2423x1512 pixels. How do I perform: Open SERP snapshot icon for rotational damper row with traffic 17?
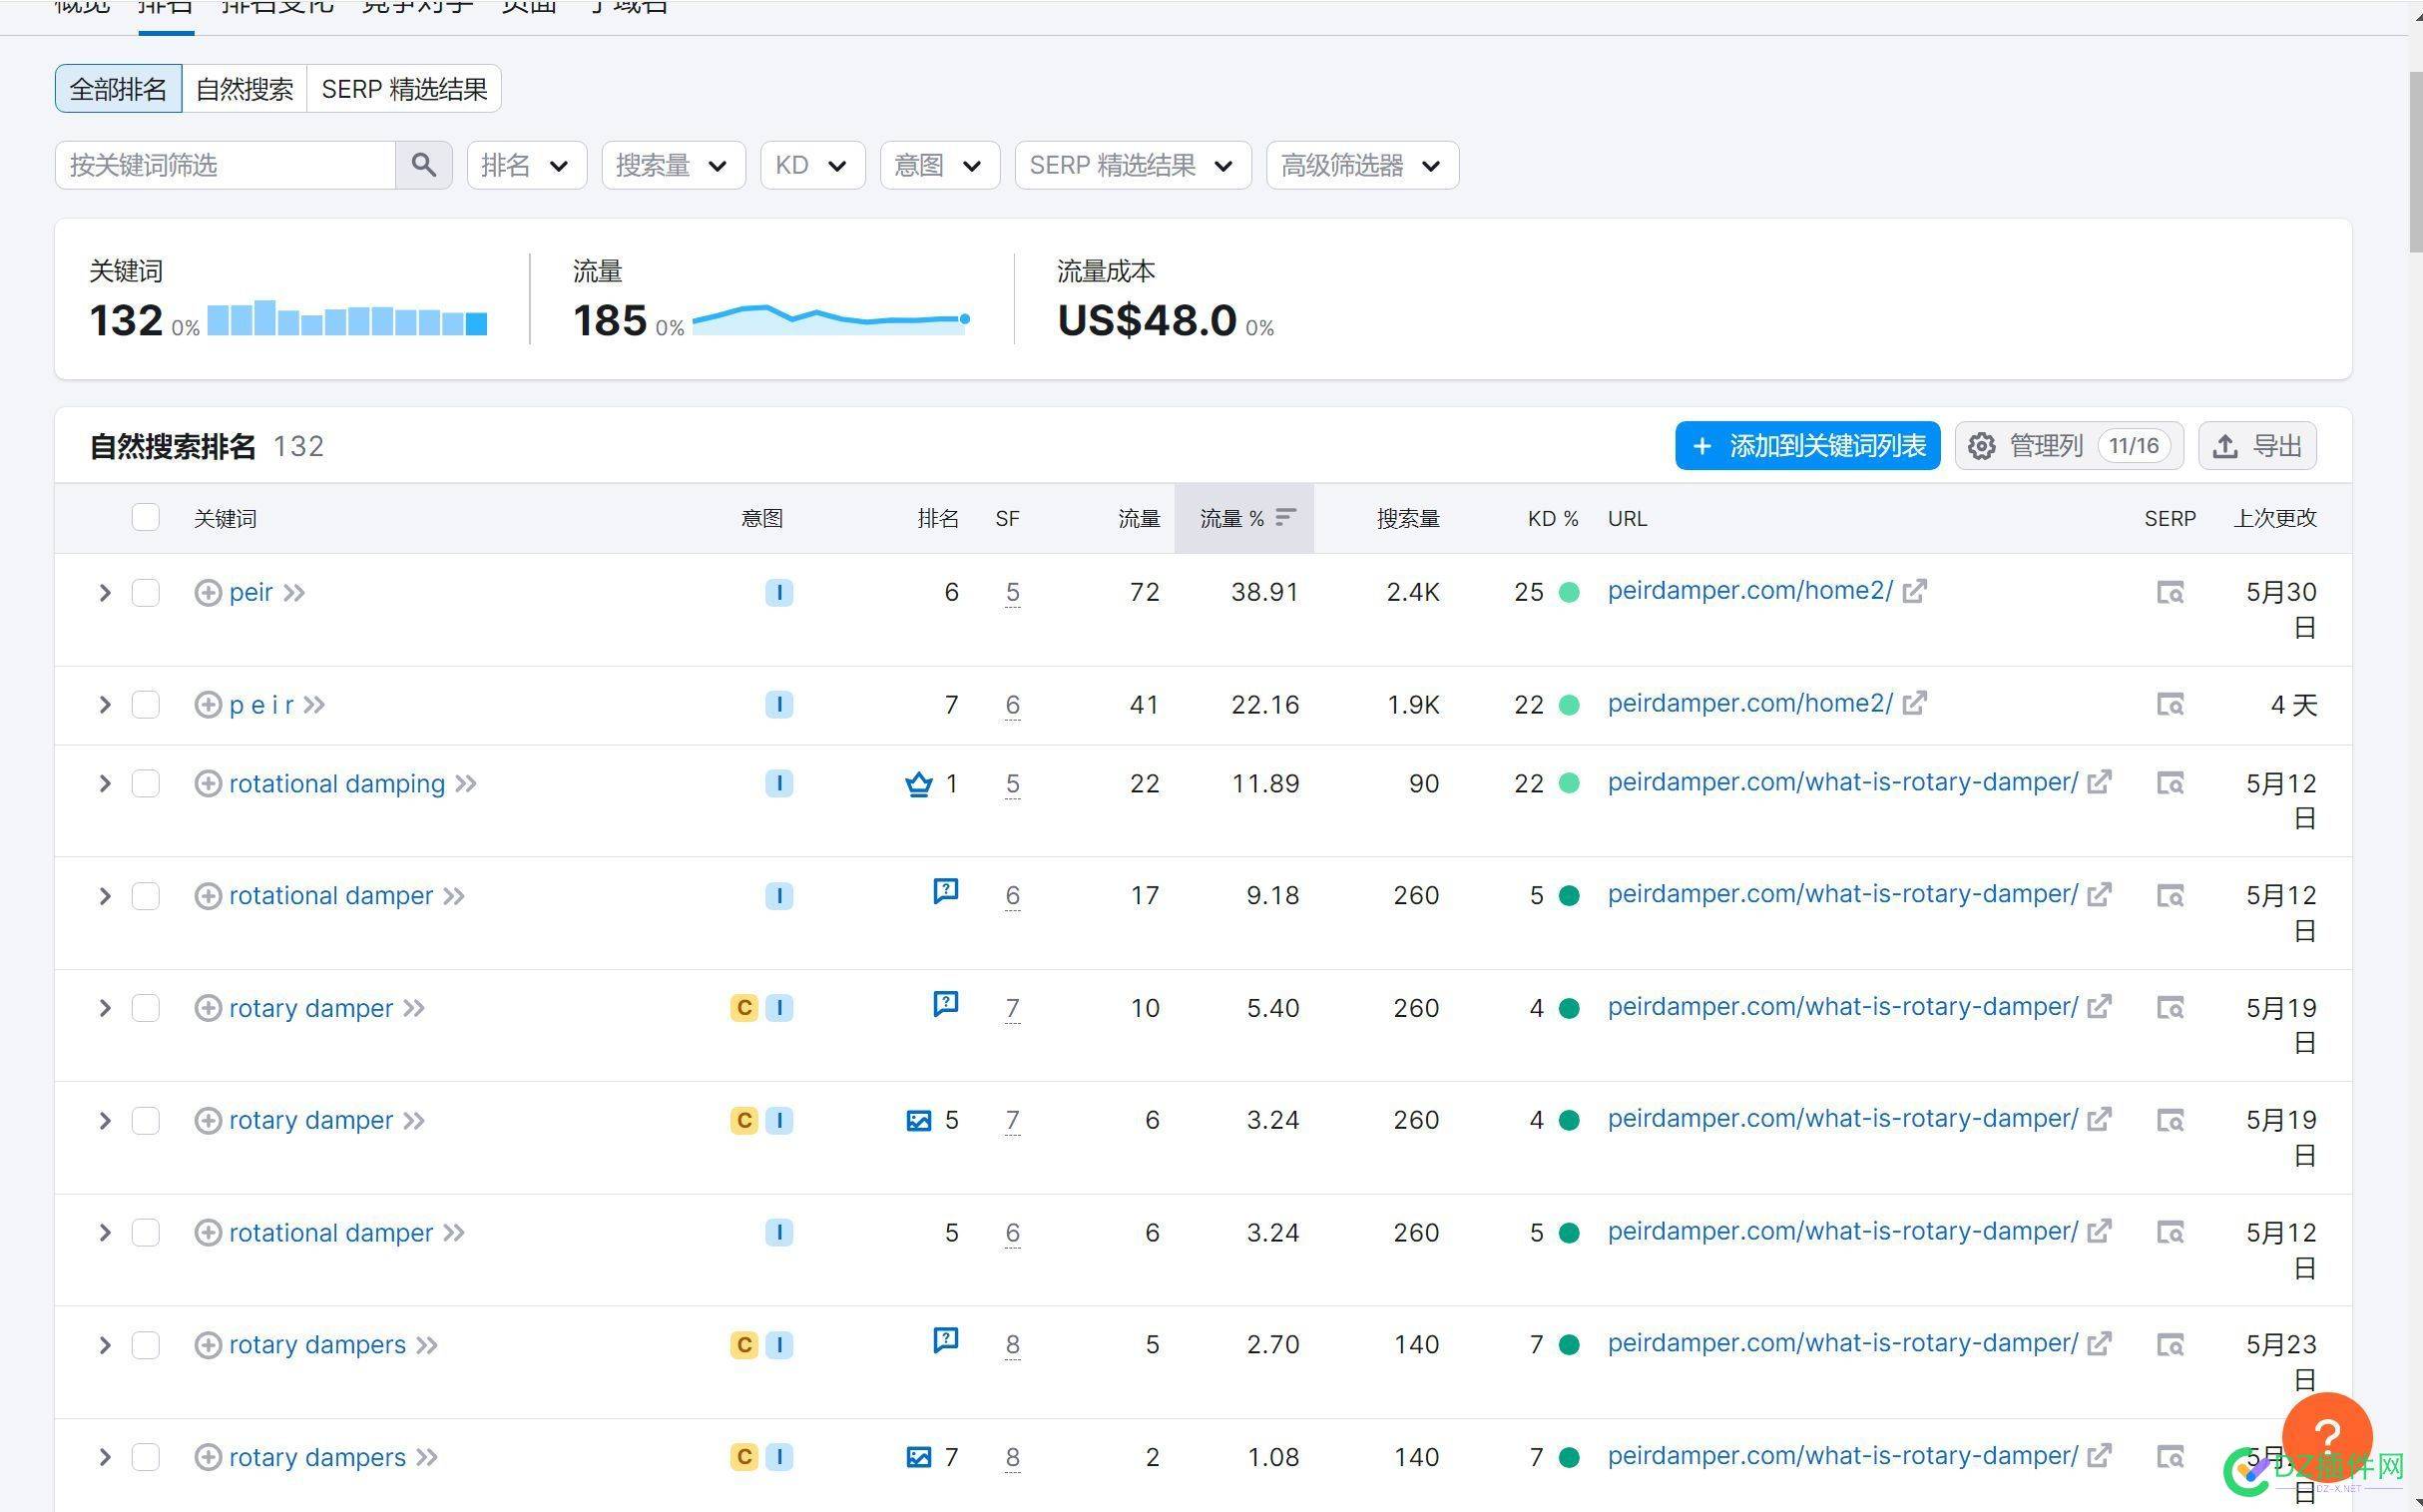tap(2169, 895)
